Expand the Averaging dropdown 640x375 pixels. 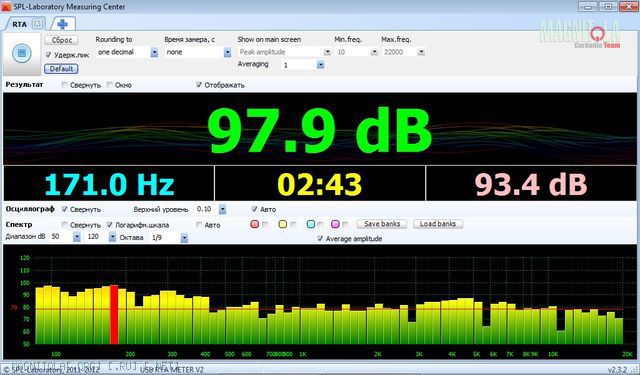click(320, 65)
